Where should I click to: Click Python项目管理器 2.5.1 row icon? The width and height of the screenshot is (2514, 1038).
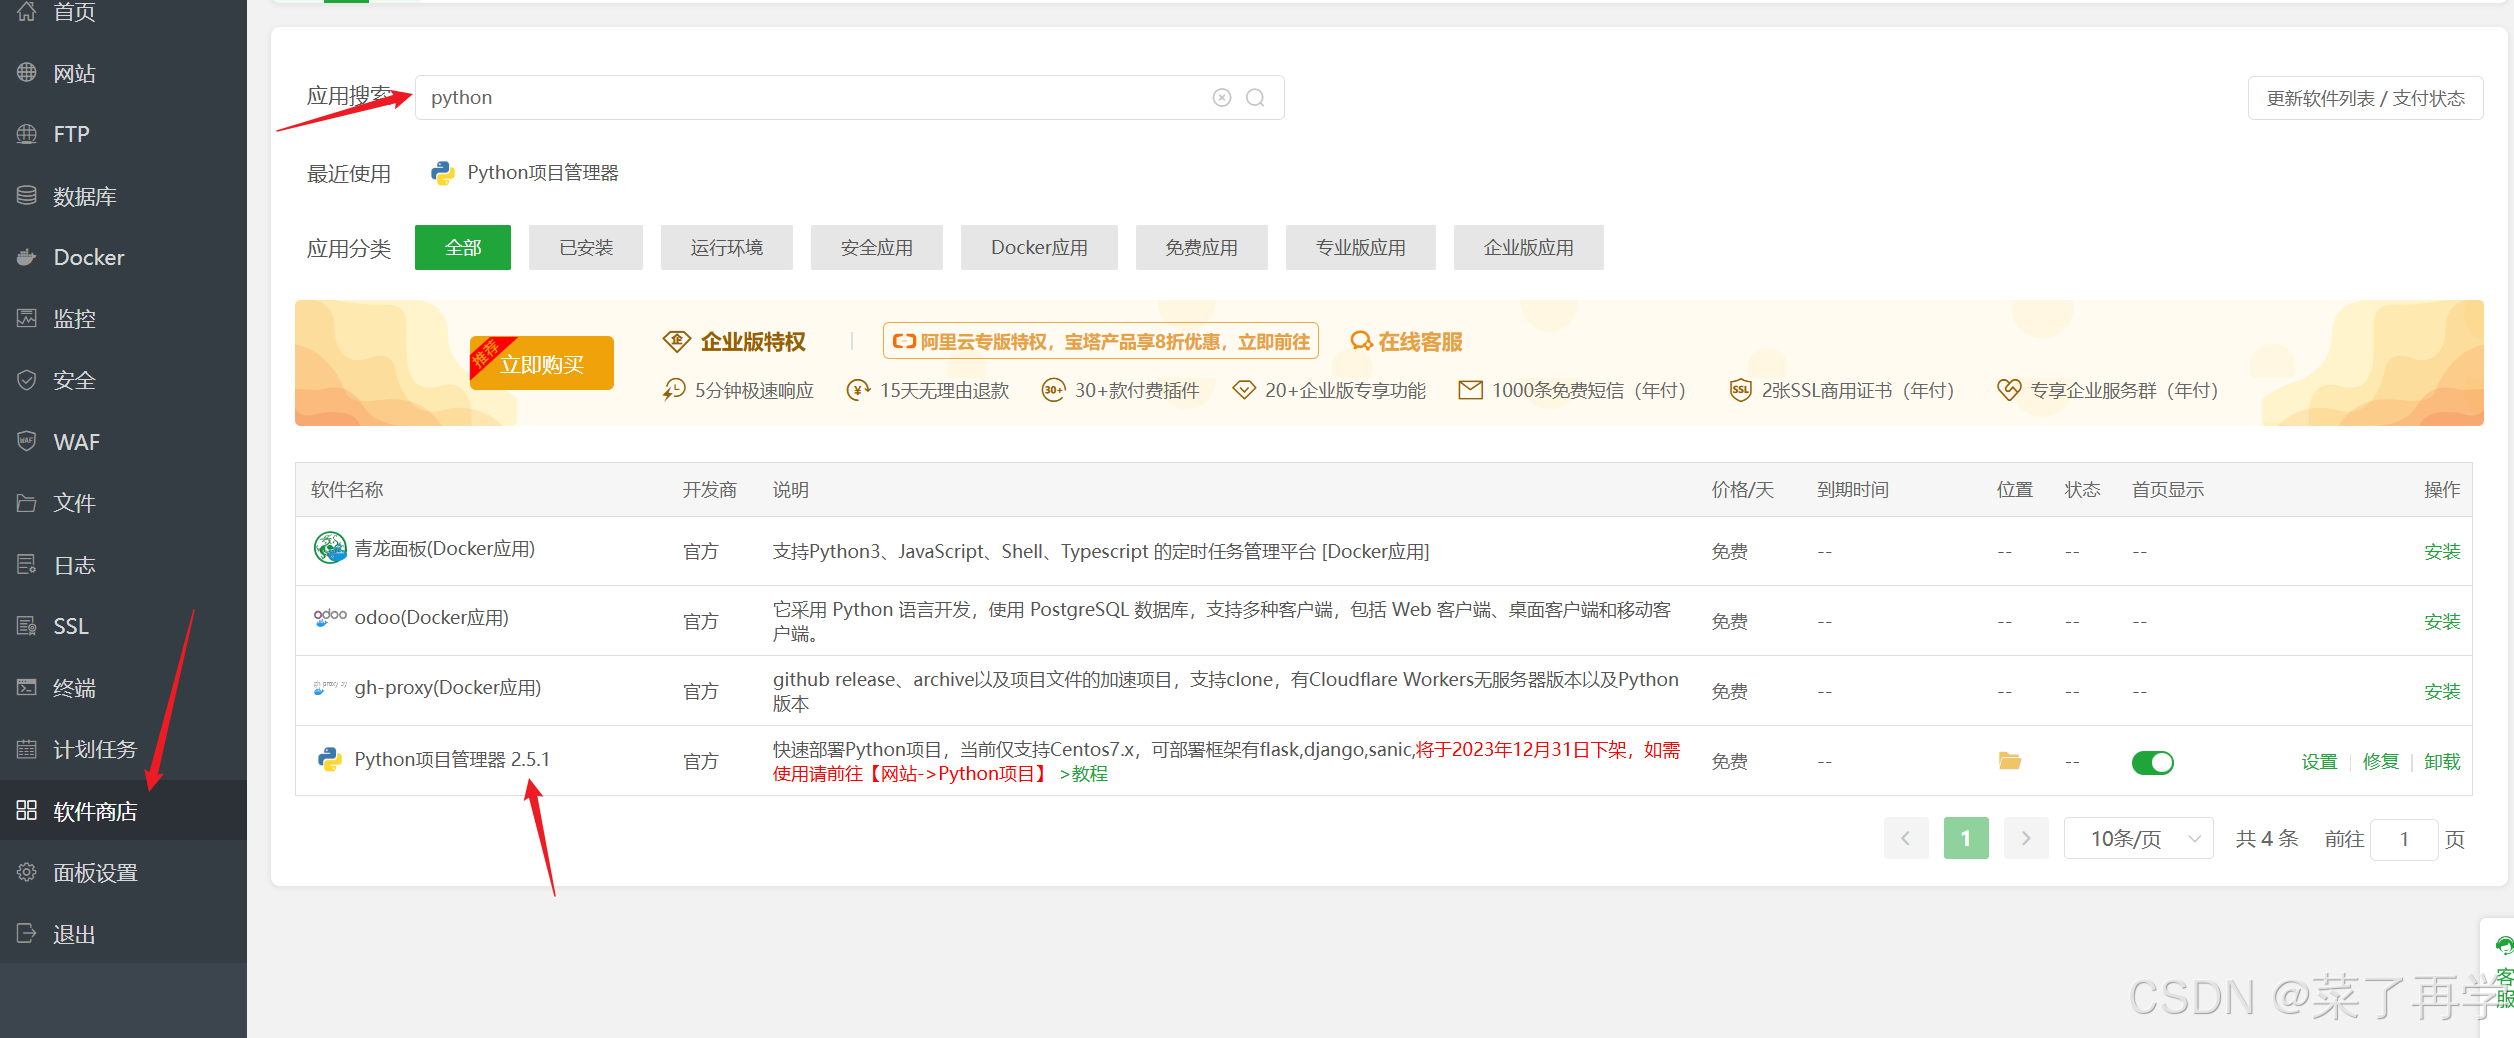[329, 760]
